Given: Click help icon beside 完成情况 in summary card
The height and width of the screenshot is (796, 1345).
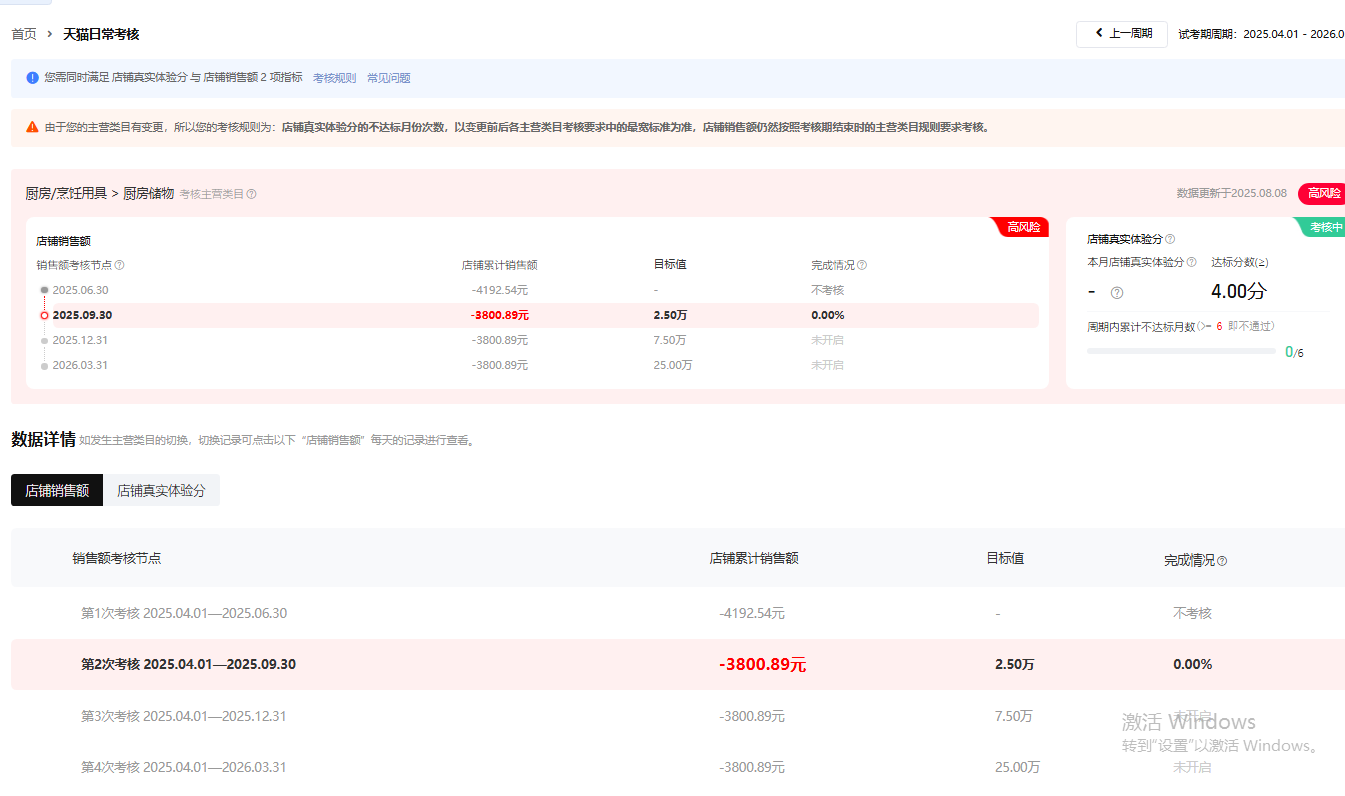Looking at the screenshot, I should 862,265.
